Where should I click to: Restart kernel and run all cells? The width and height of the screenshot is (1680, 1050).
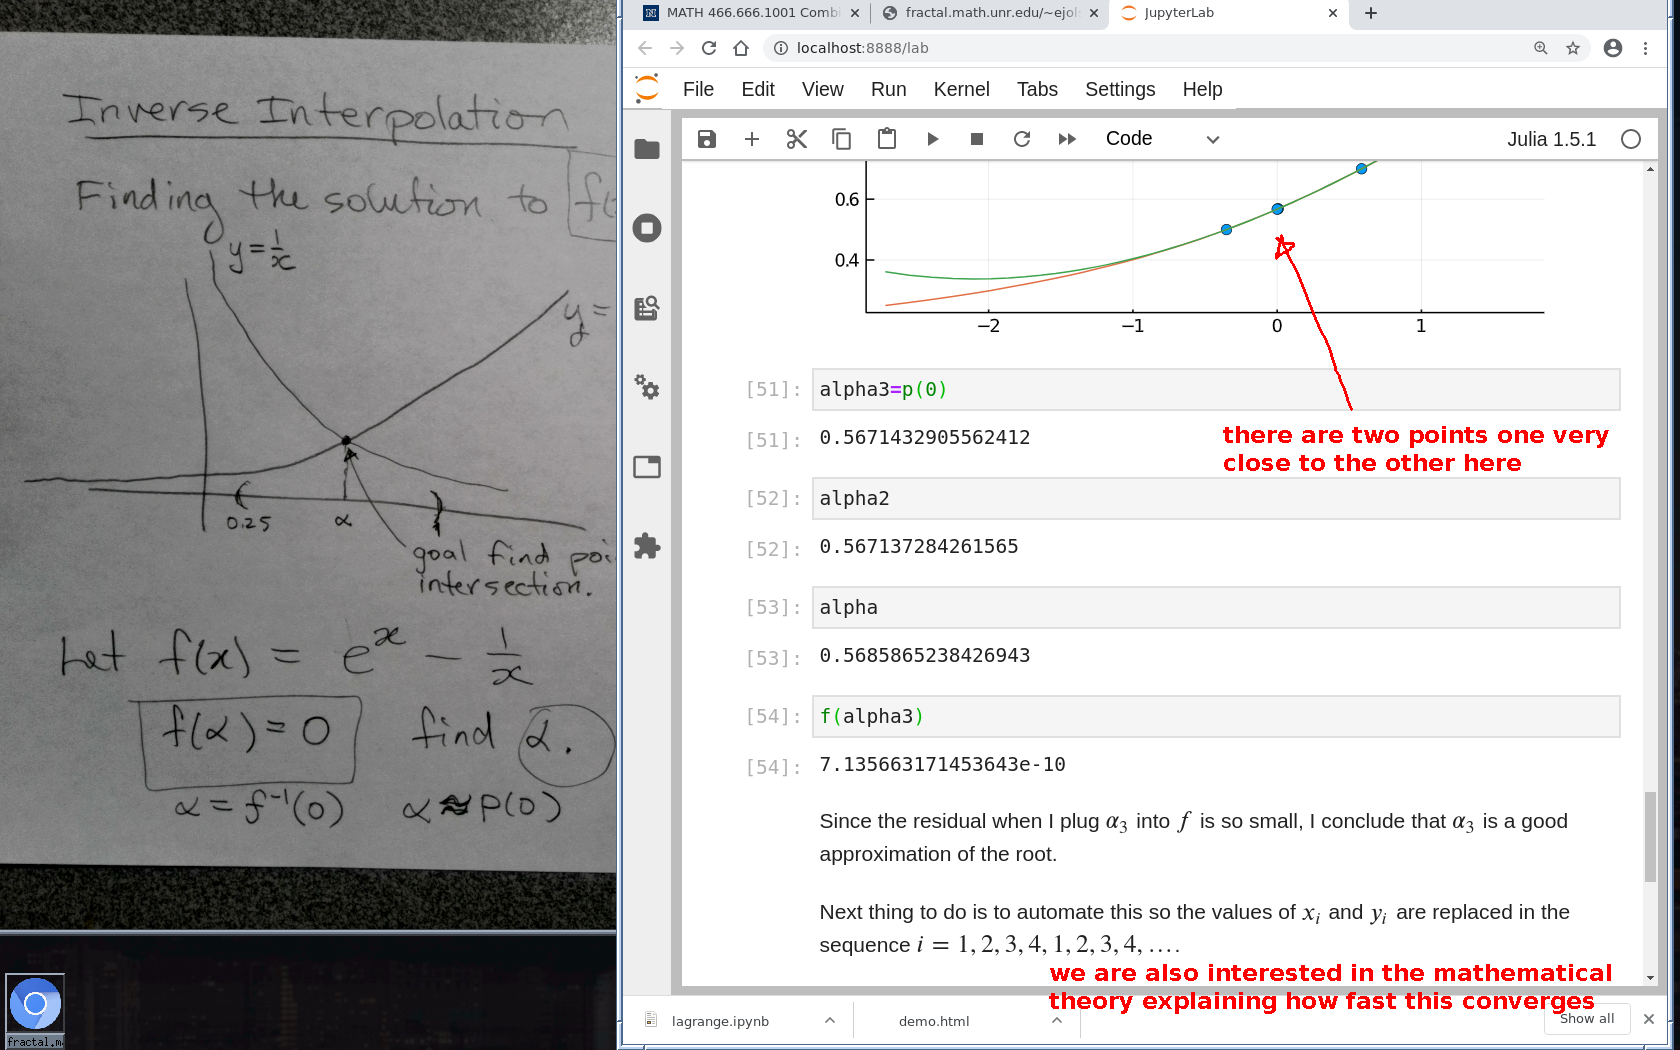coord(1067,139)
